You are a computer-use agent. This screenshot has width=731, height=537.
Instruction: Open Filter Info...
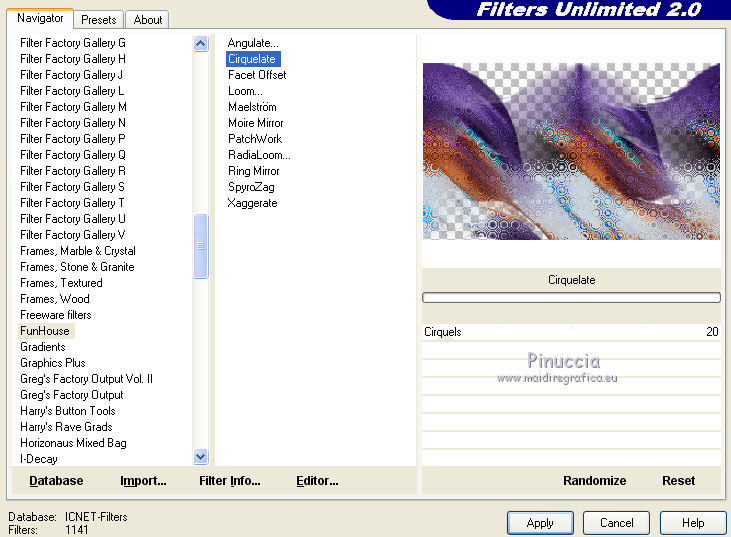(x=230, y=481)
